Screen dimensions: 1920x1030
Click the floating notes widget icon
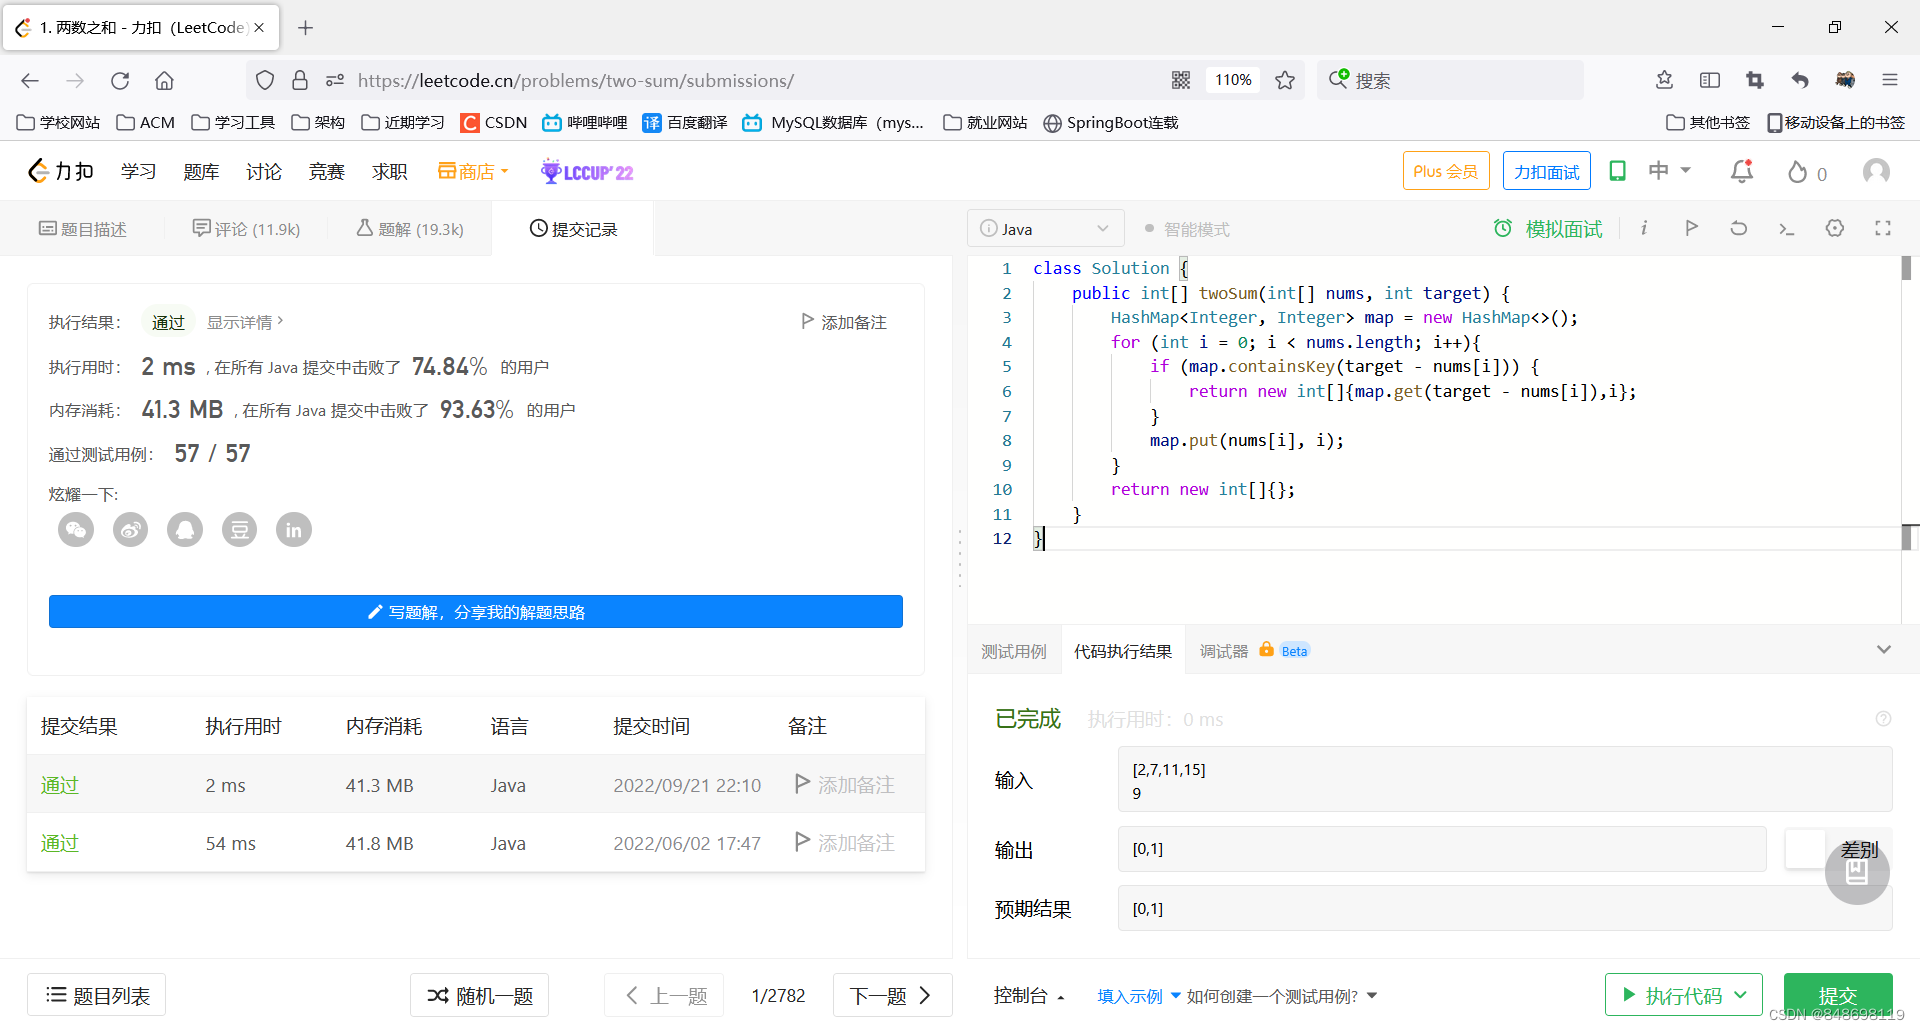coord(1857,872)
